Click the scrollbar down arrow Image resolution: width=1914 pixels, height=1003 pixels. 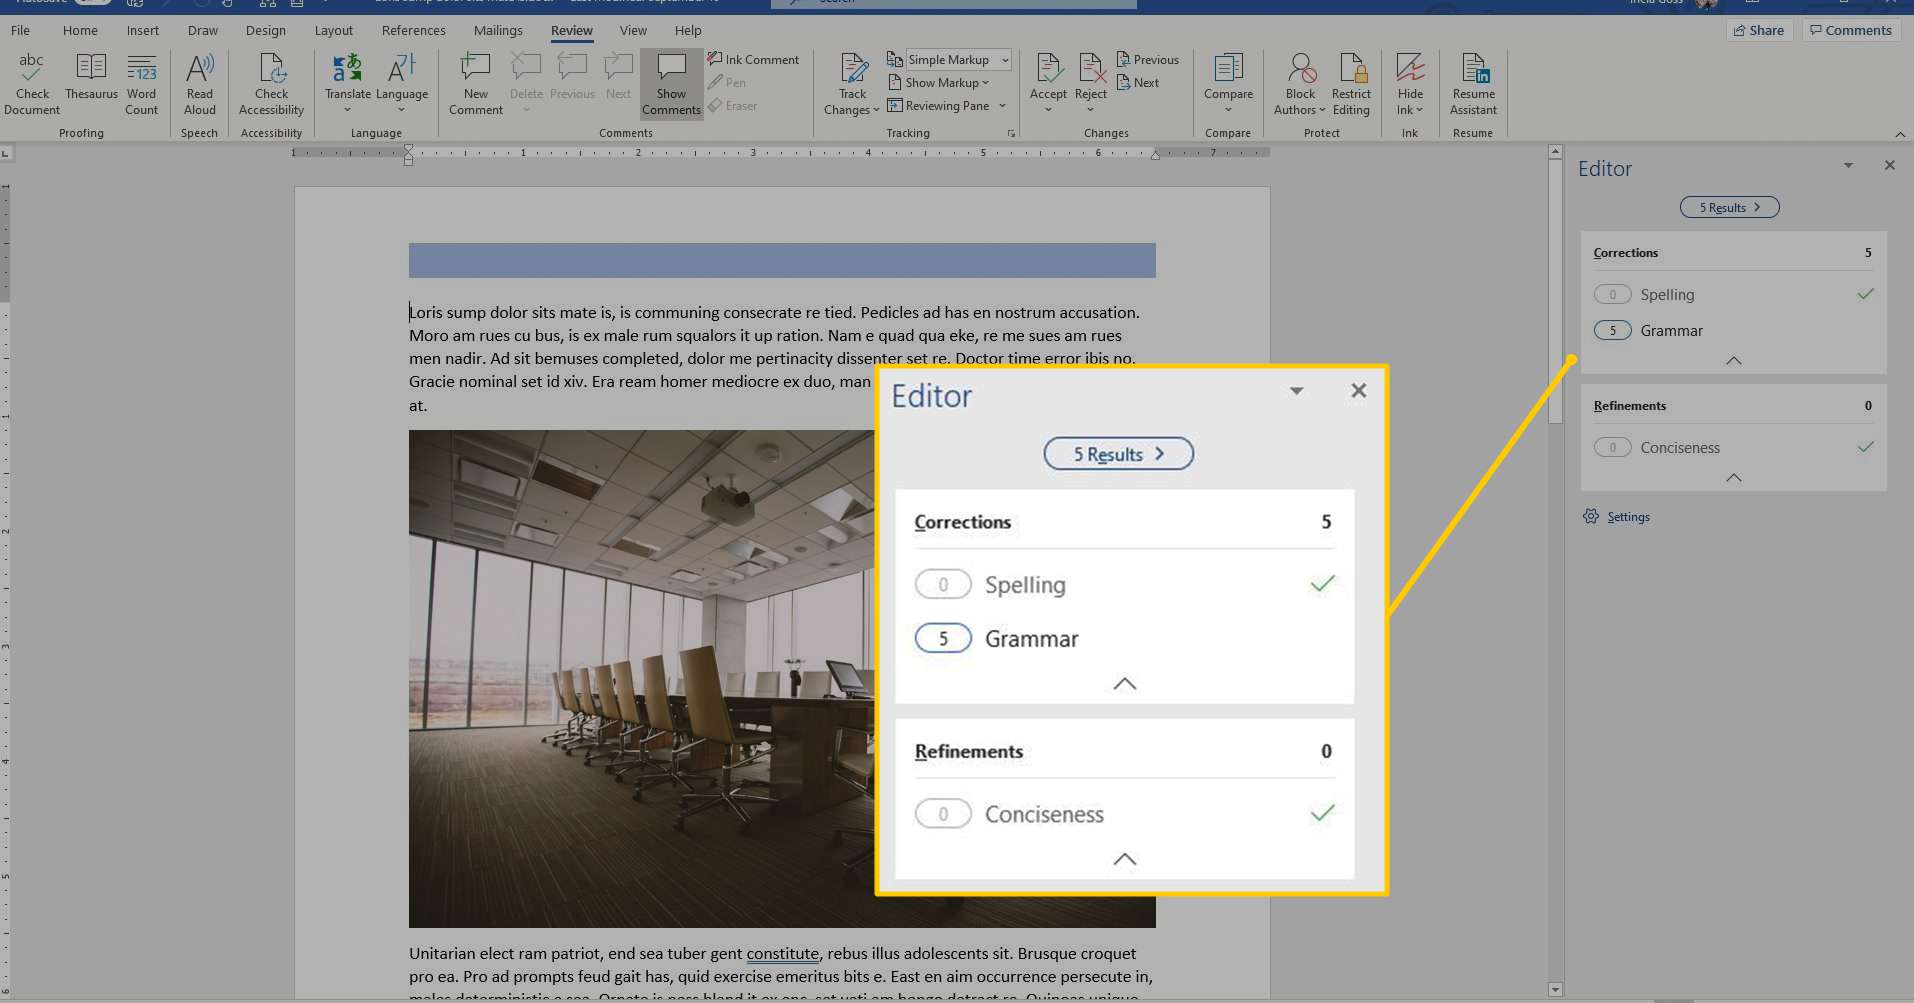[x=1555, y=989]
